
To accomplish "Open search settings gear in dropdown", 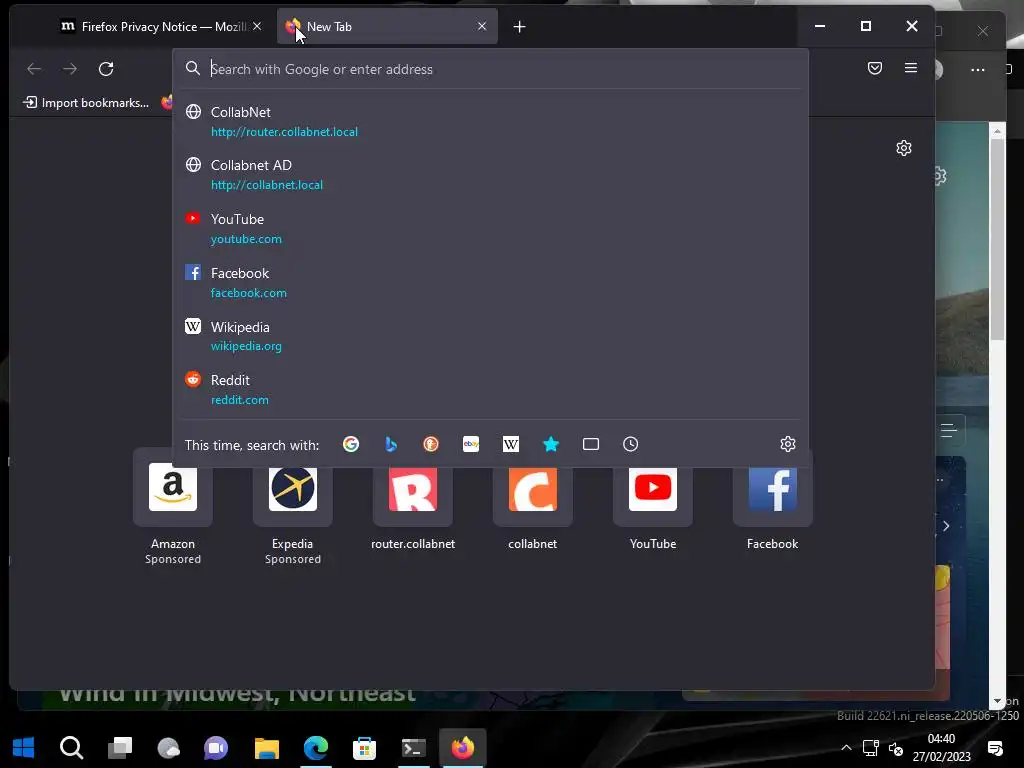I will point(788,444).
